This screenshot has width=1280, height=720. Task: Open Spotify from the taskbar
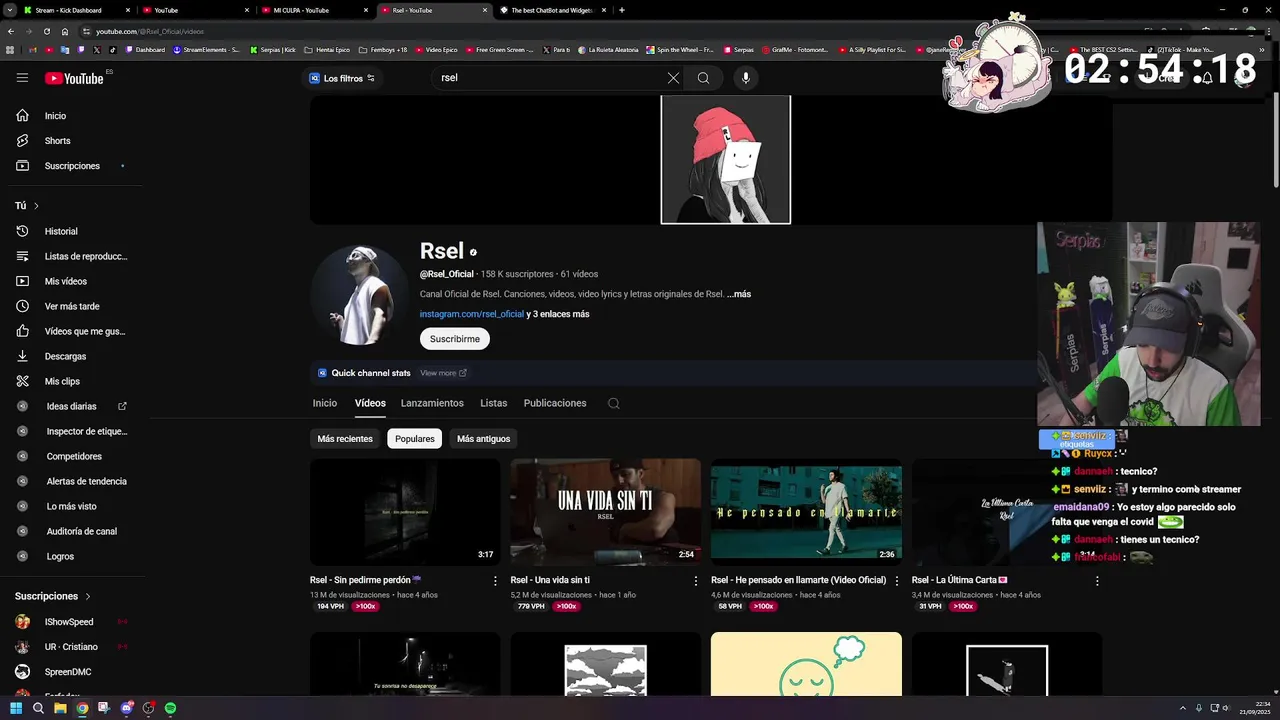pos(170,708)
